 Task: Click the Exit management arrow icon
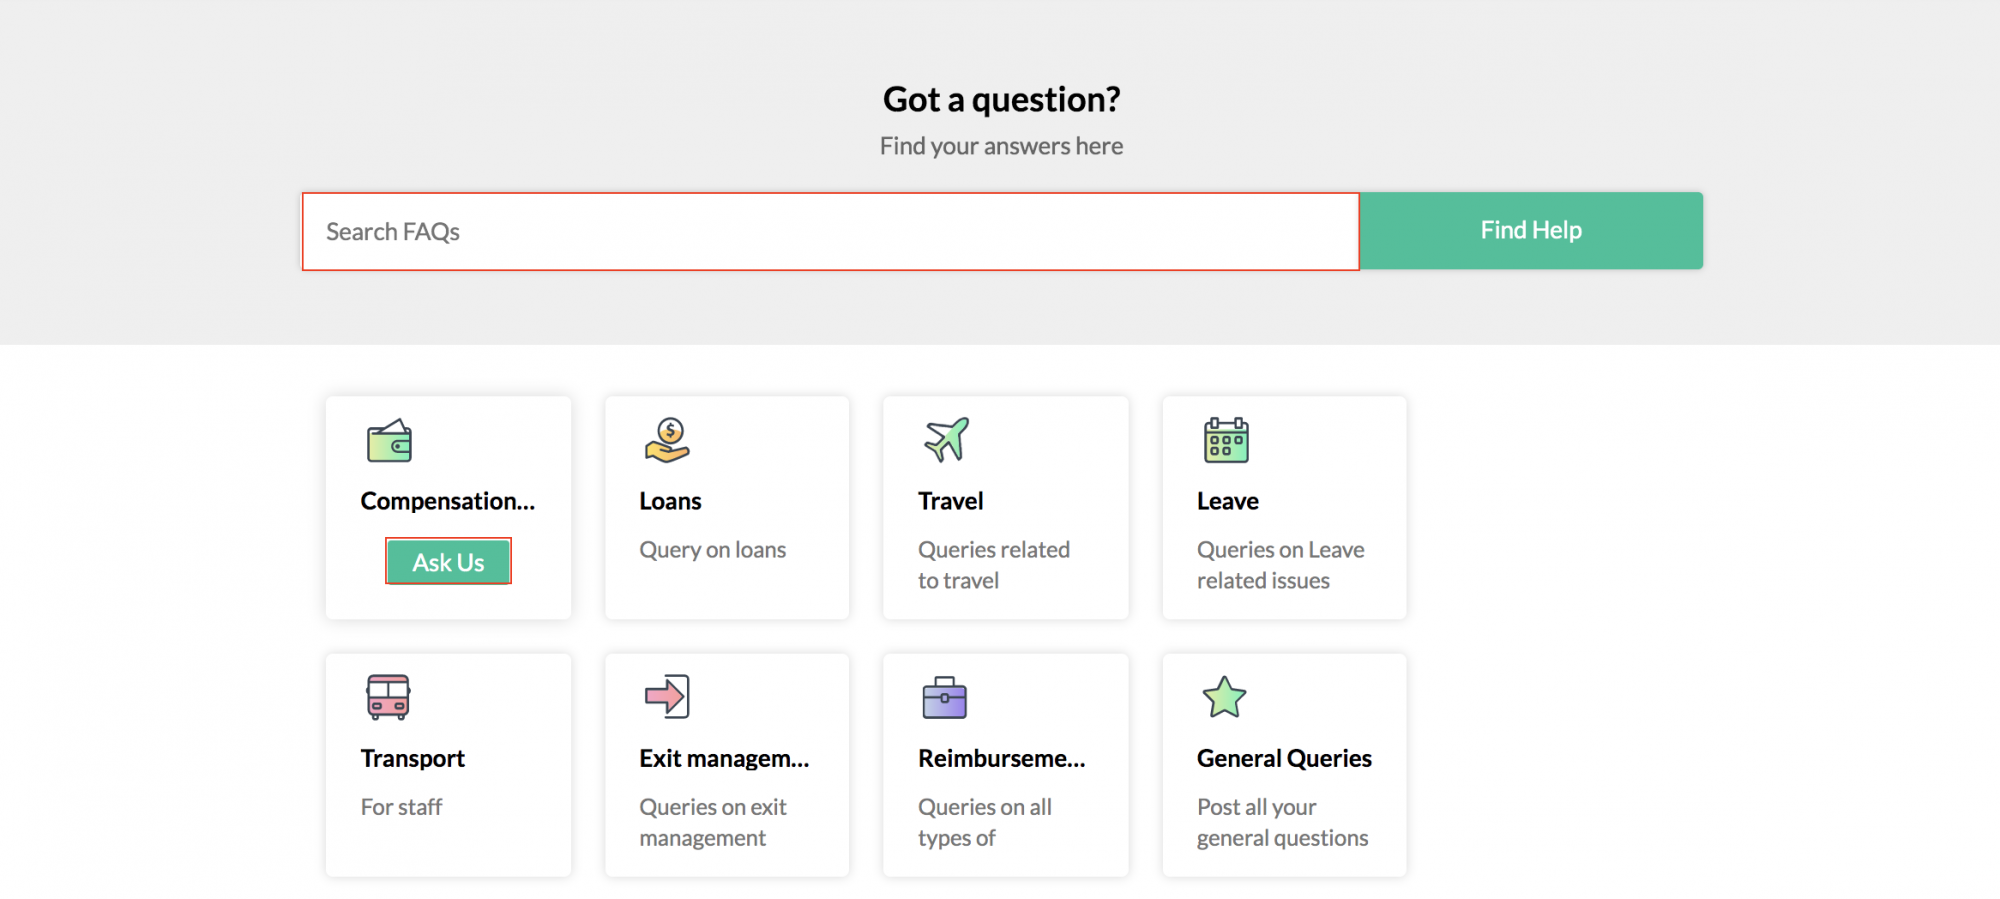click(667, 697)
